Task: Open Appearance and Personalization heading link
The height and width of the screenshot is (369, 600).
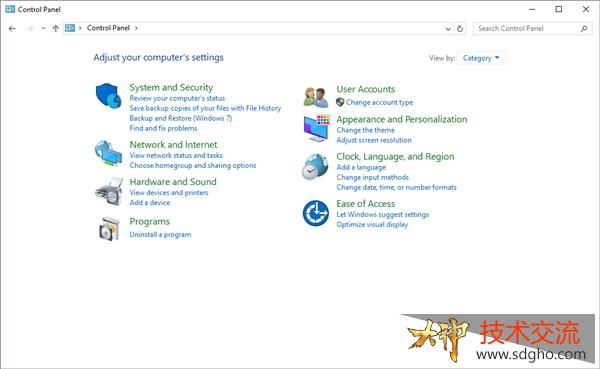Action: point(402,119)
